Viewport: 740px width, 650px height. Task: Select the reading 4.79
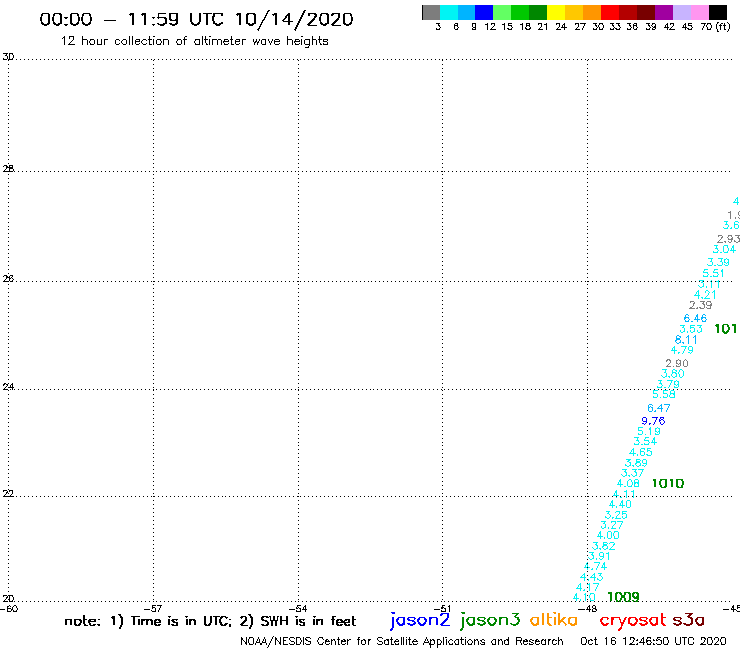coord(682,350)
